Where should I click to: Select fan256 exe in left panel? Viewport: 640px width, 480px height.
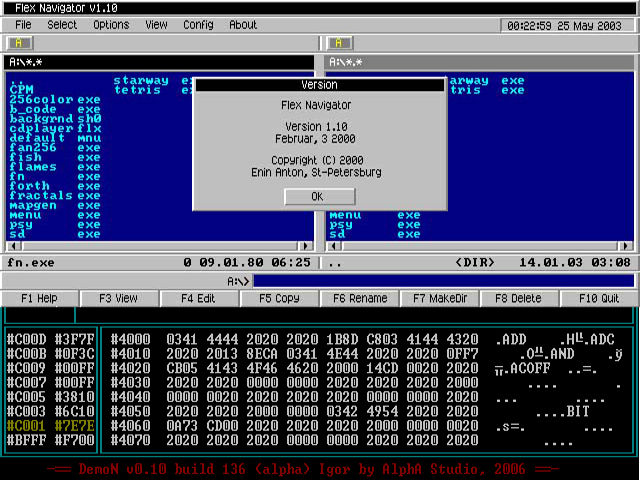(x=55, y=147)
